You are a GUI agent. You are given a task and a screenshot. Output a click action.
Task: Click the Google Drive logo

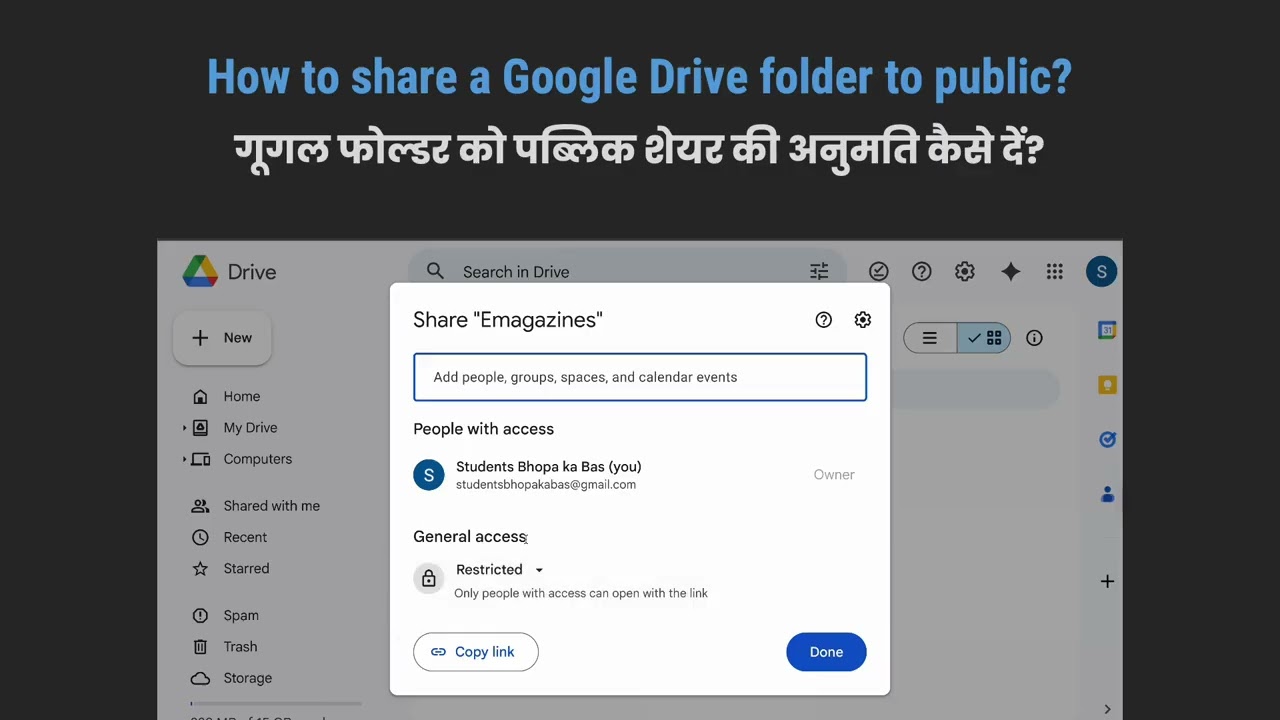tap(200, 271)
